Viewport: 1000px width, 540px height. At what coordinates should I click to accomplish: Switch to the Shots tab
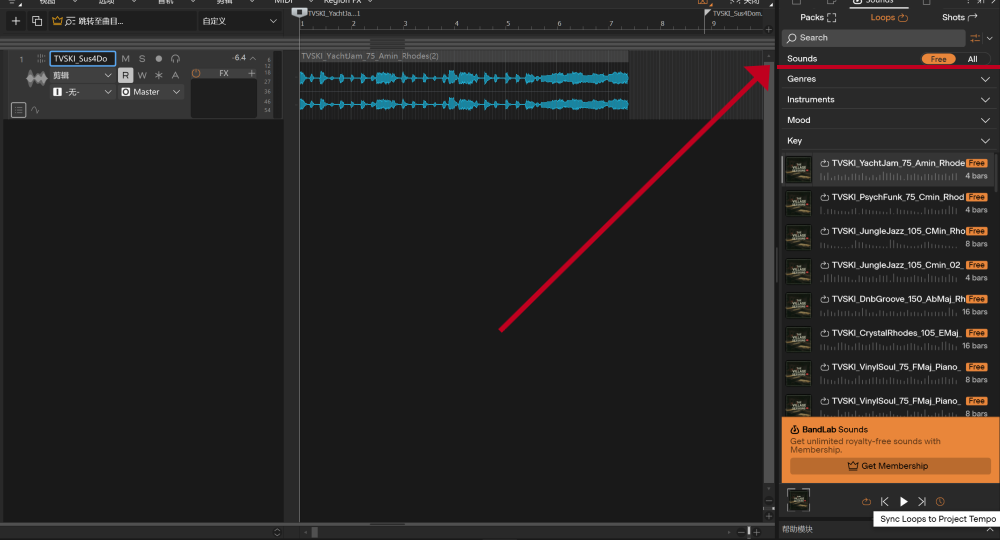958,17
